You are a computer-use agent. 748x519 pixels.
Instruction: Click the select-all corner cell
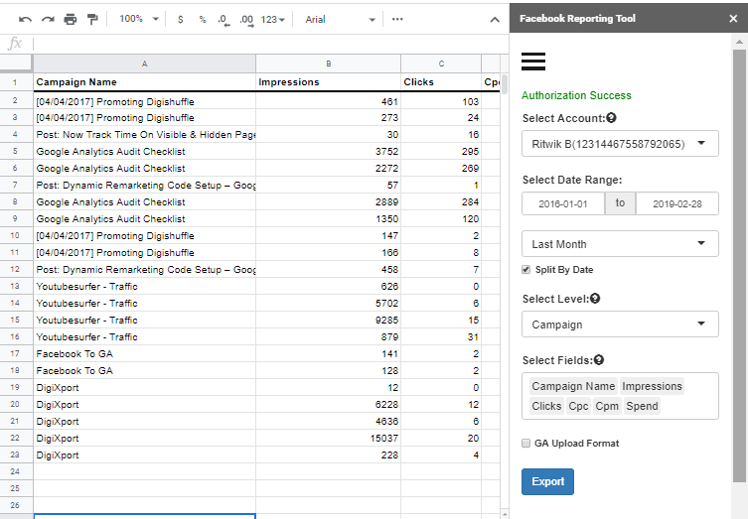click(x=16, y=63)
